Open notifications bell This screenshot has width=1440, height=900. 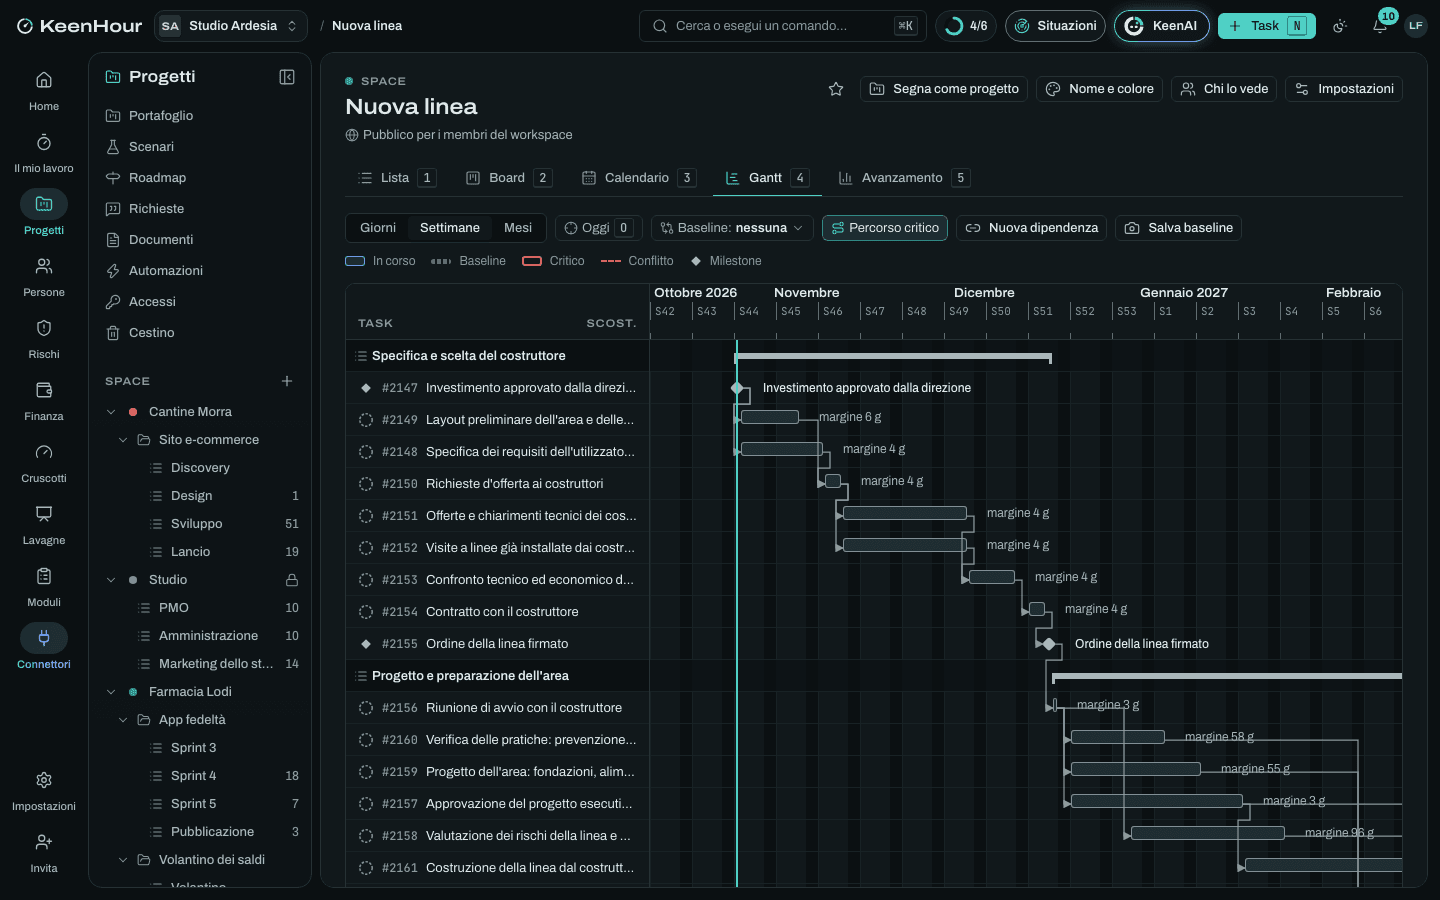coord(1380,26)
